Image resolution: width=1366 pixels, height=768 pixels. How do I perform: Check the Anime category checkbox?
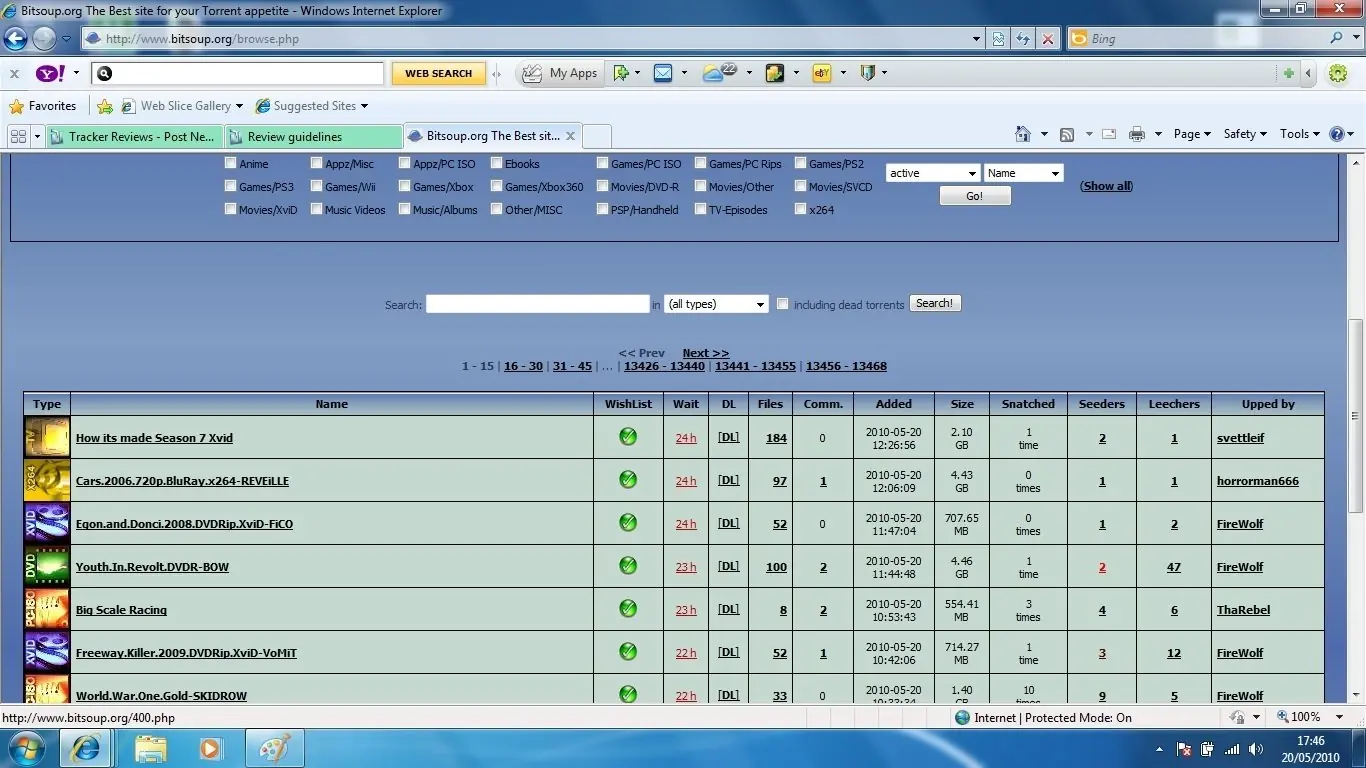tap(231, 163)
